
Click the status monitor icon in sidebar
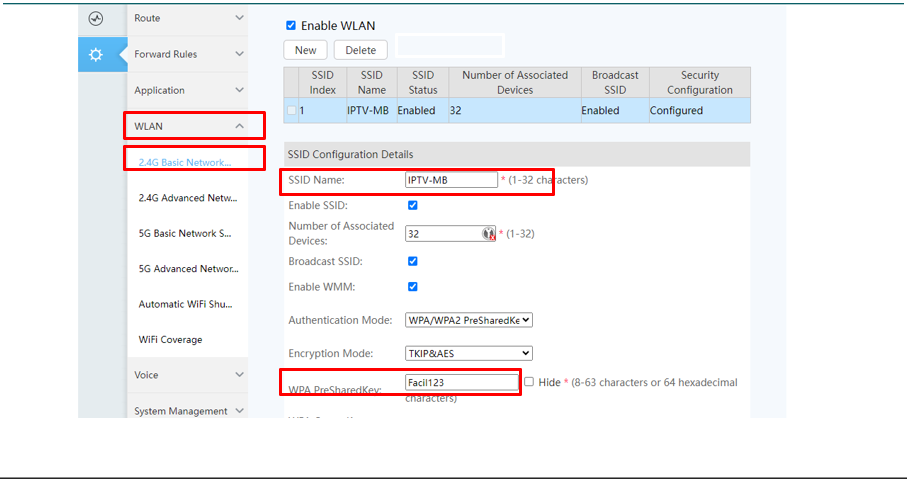point(96,18)
